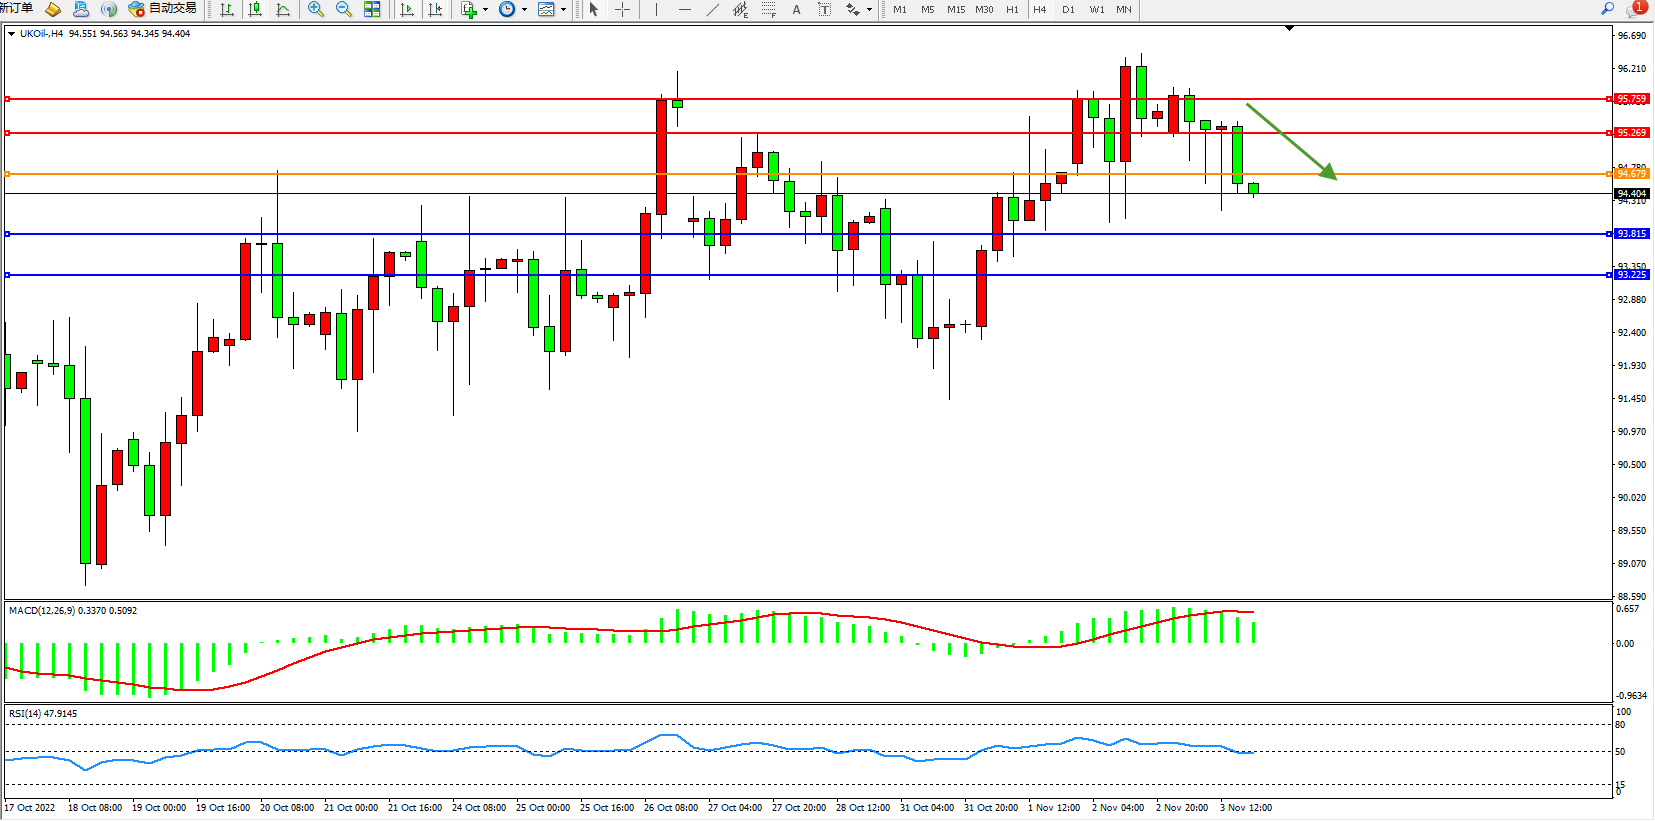1655x821 pixels.
Task: Open the search magnifier icon
Action: [x=1608, y=8]
